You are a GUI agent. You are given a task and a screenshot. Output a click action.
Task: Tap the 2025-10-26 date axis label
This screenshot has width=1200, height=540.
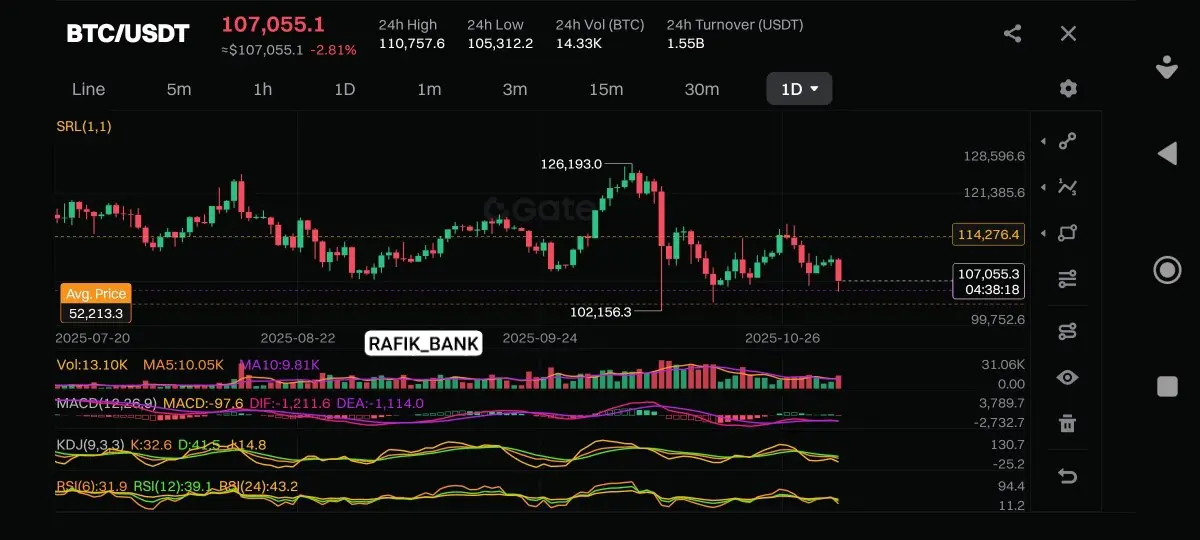pos(783,338)
